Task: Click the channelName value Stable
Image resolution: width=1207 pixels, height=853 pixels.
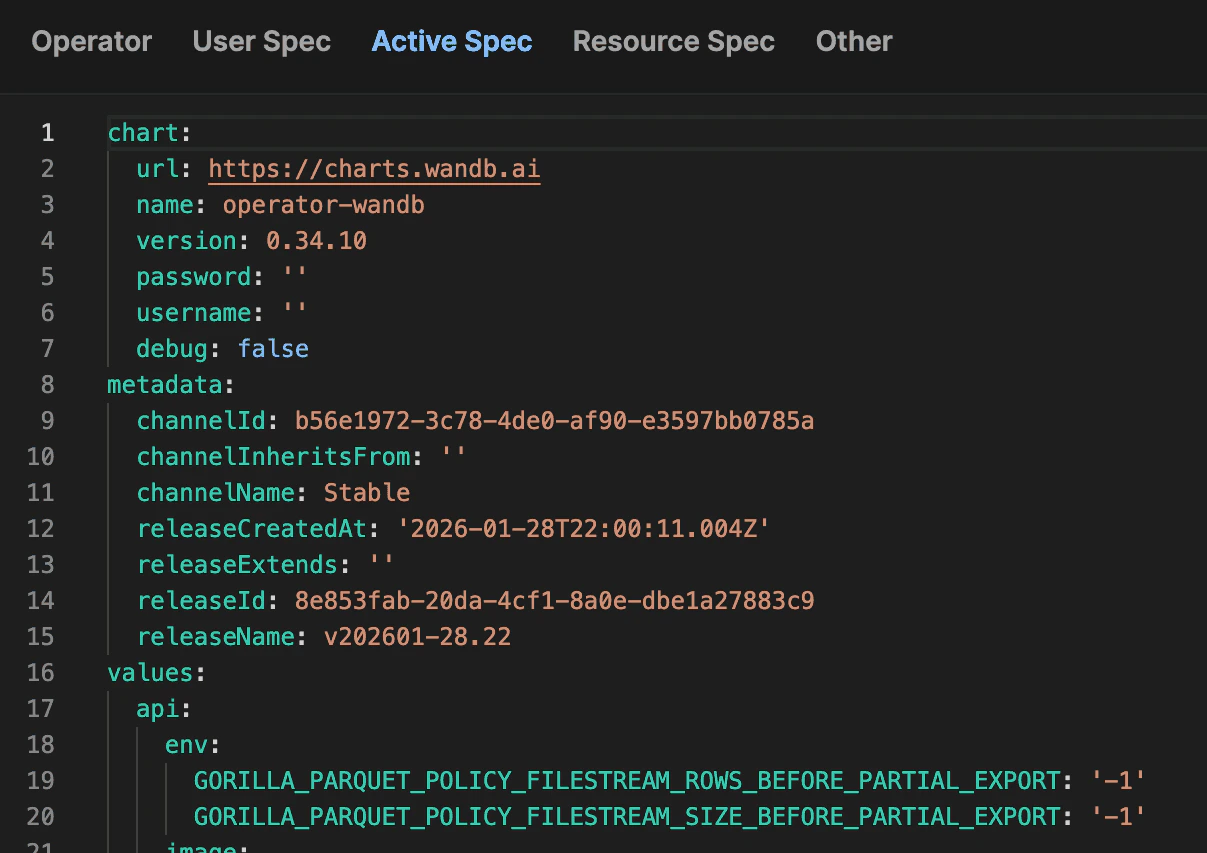Action: tap(367, 493)
